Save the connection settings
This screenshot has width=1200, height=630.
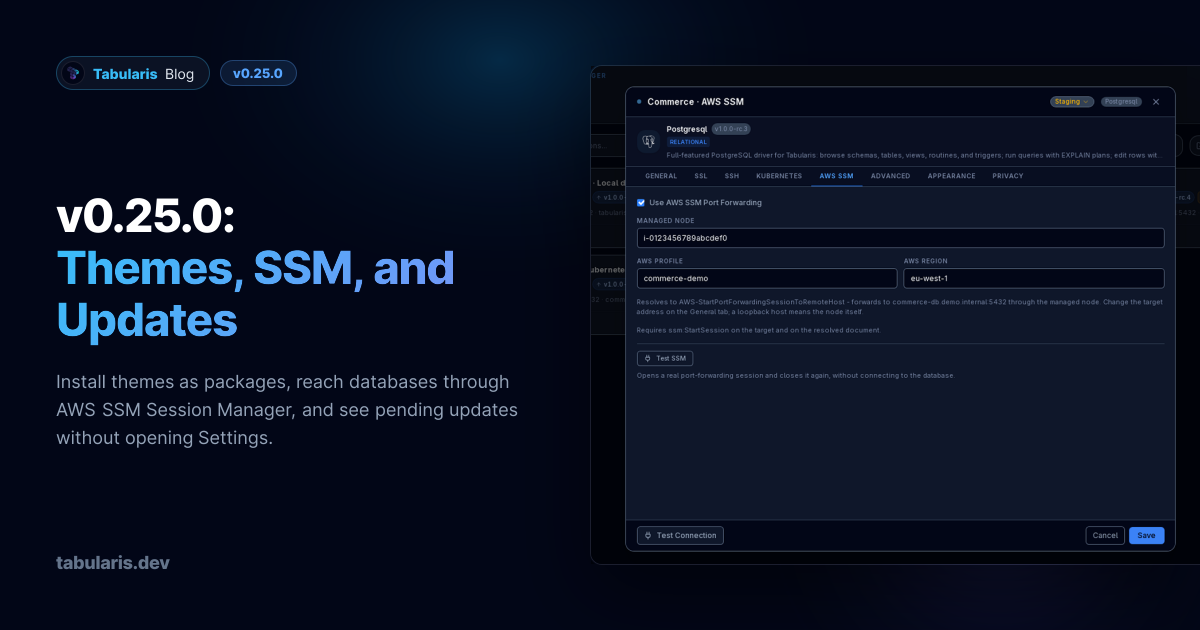[1146, 535]
